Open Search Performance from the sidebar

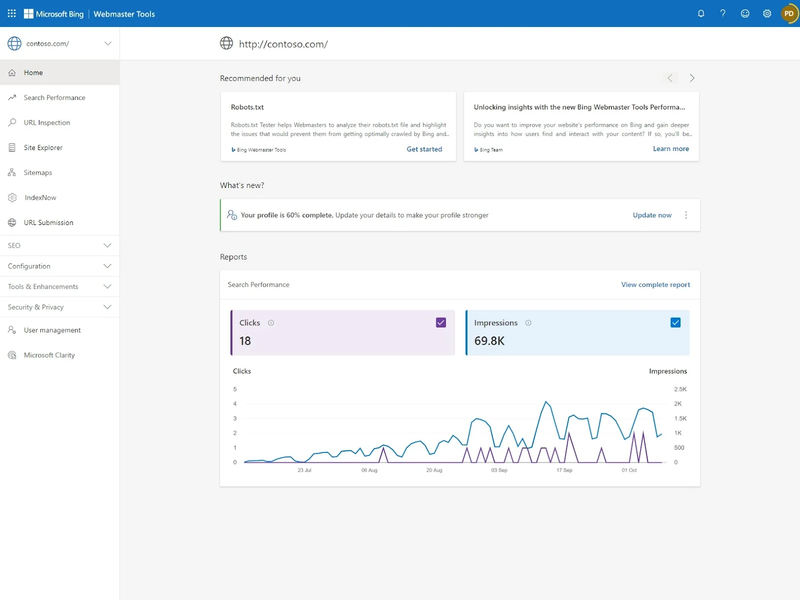pyautogui.click(x=54, y=98)
